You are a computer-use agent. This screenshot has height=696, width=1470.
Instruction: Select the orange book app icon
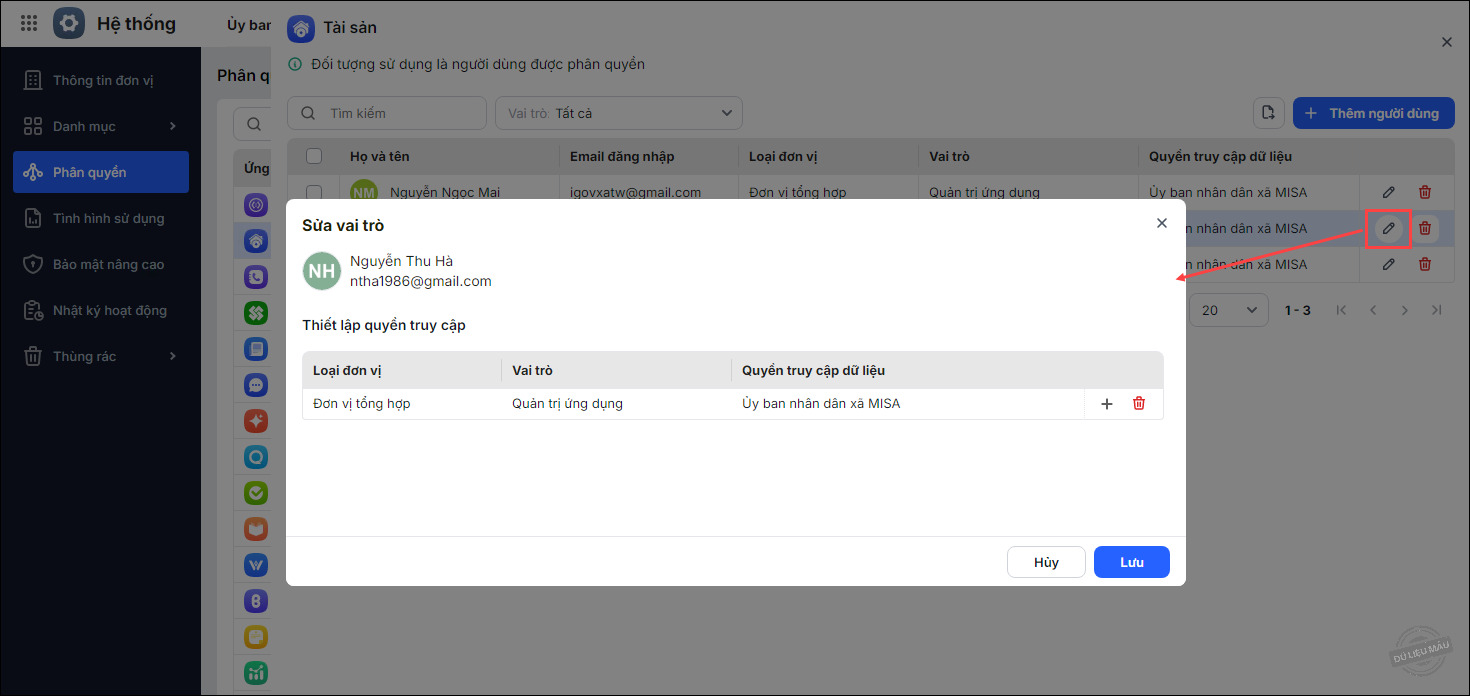pos(256,529)
